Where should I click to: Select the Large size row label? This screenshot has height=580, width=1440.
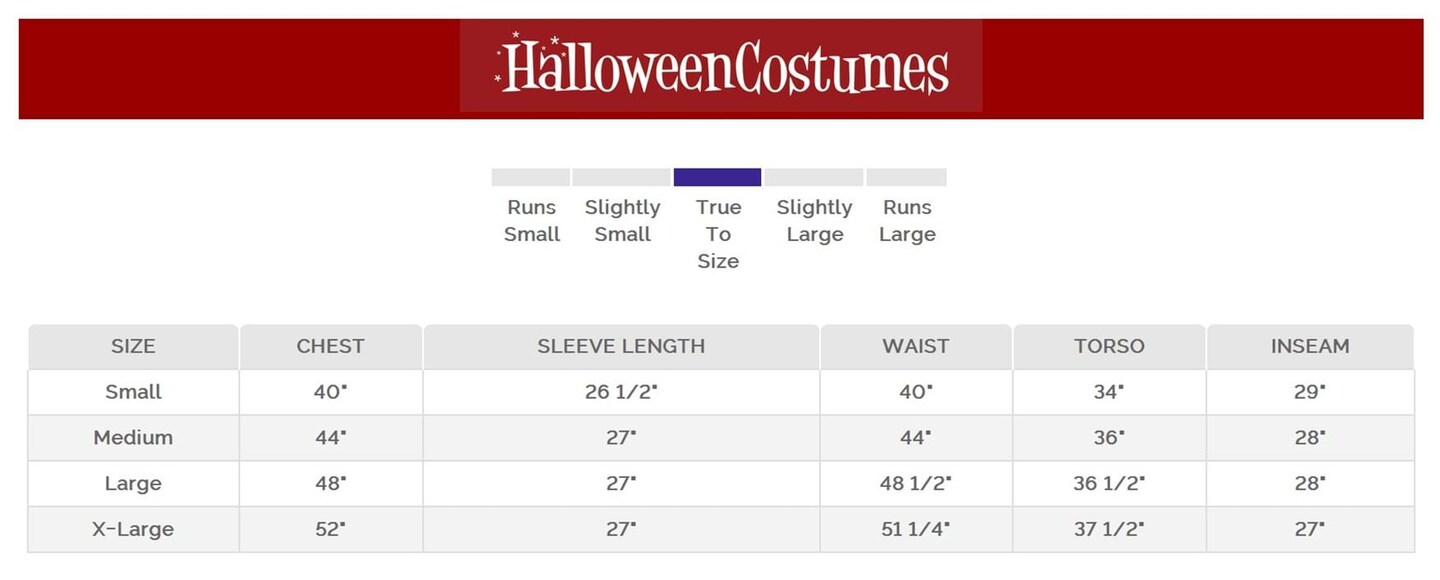click(x=133, y=484)
